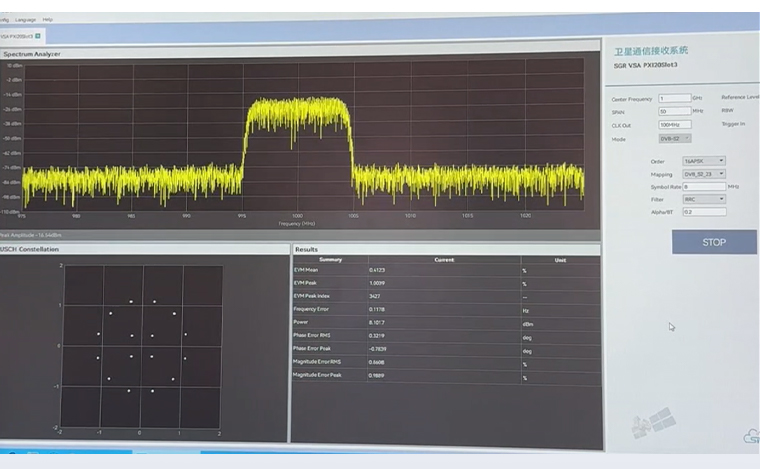Image resolution: width=760 pixels, height=469 pixels.
Task: Open the Order 16APSK dropdown
Action: point(704,161)
